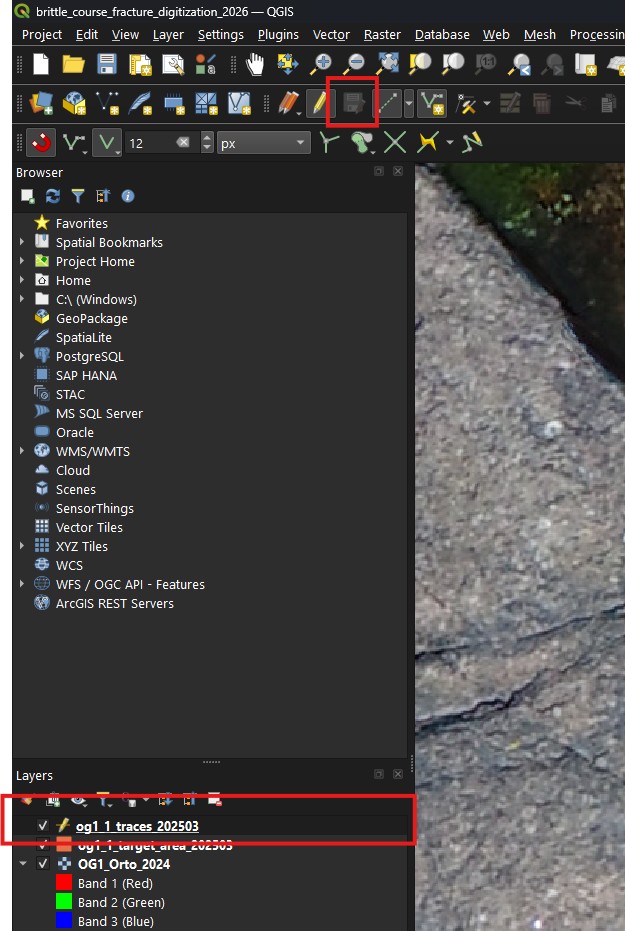The width and height of the screenshot is (625, 931).
Task: Expand Spatial Bookmarks in Browser
Action: click(x=22, y=242)
